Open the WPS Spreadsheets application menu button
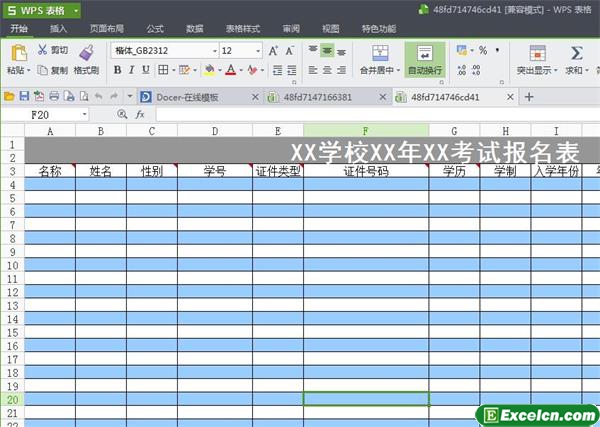600x427 pixels. pos(42,10)
